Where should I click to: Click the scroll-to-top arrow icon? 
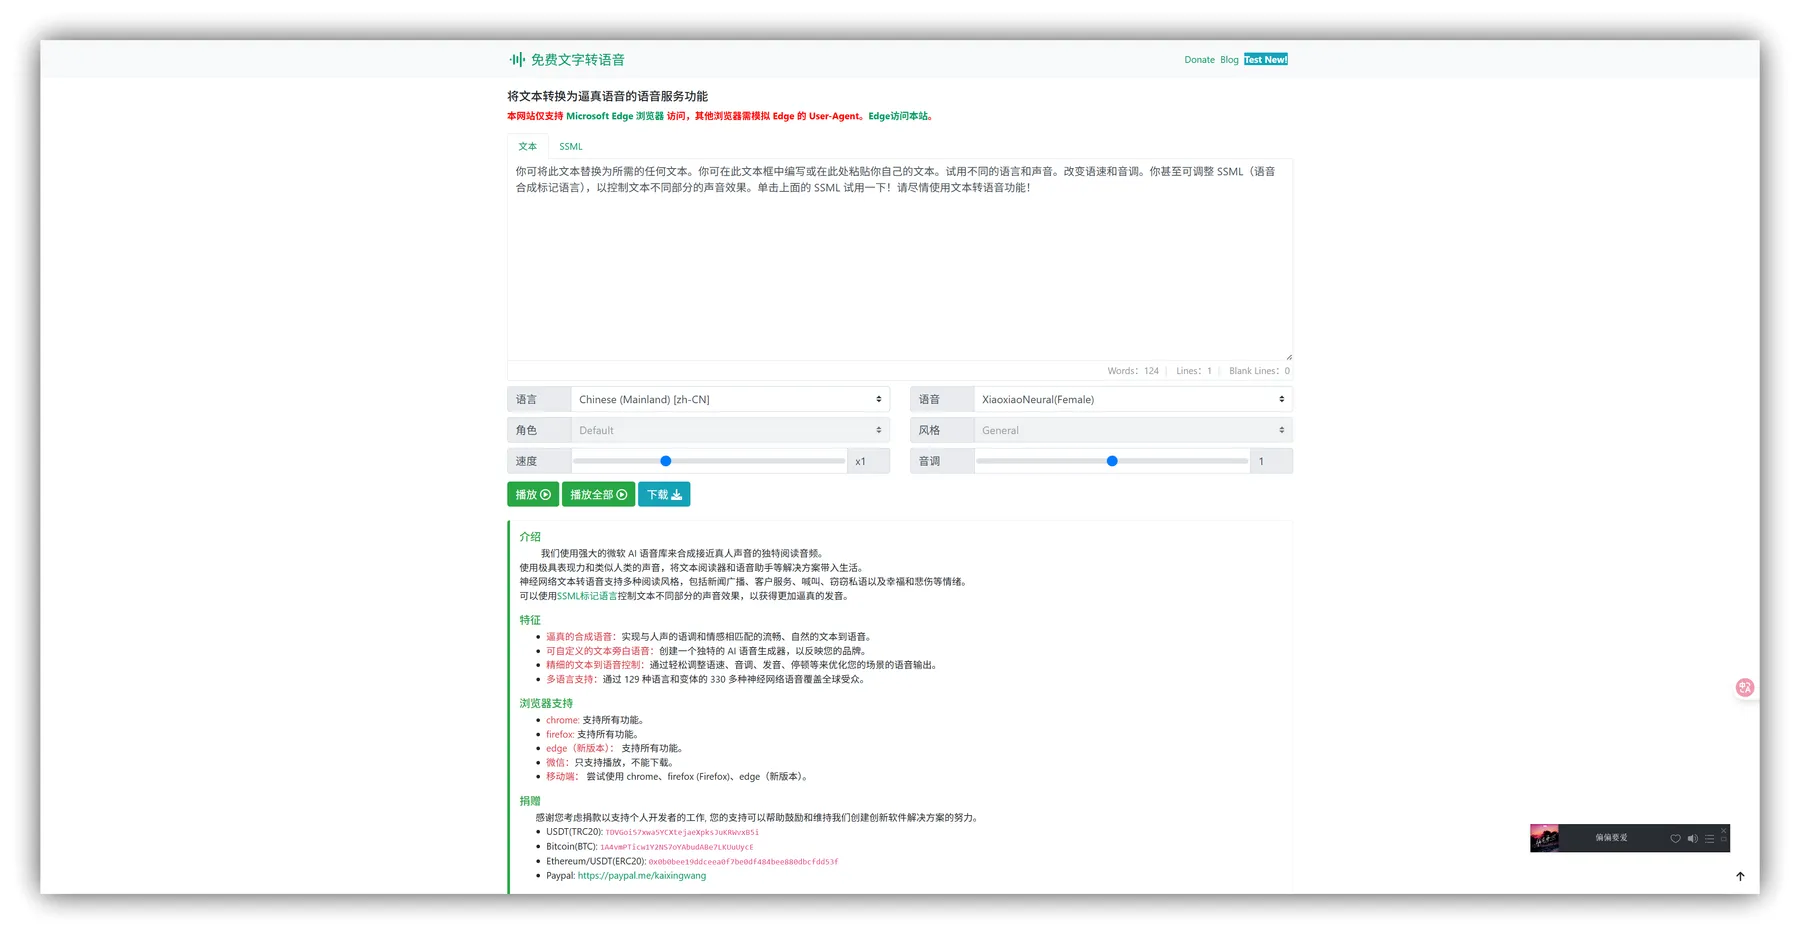pos(1740,877)
